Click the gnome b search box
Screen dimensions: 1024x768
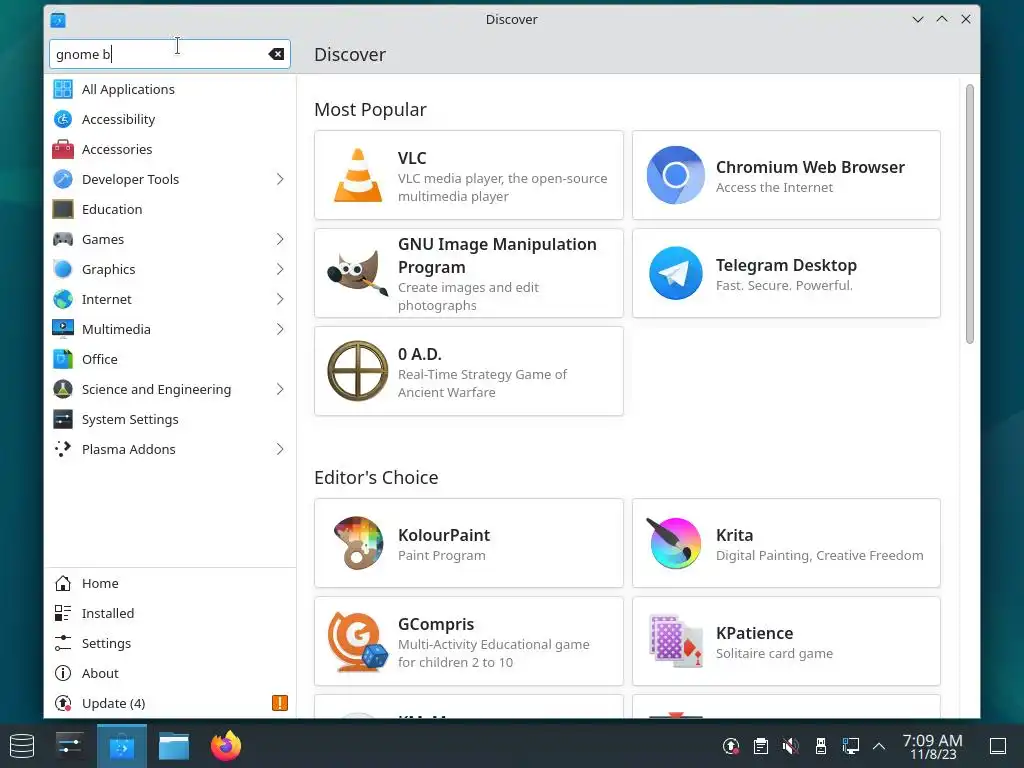coord(169,54)
